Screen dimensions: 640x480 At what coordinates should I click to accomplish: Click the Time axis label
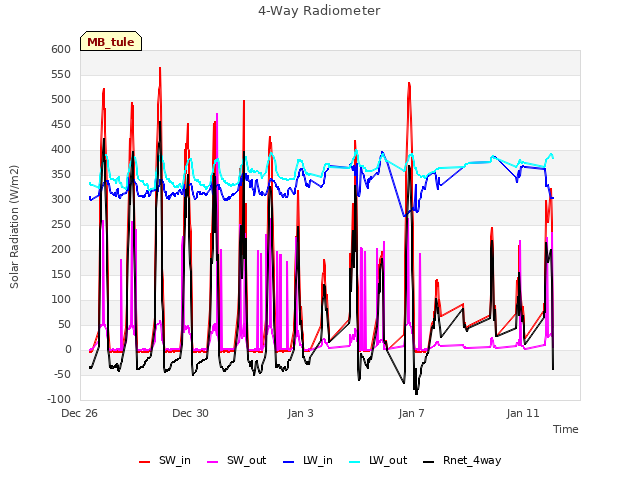[x=566, y=429]
